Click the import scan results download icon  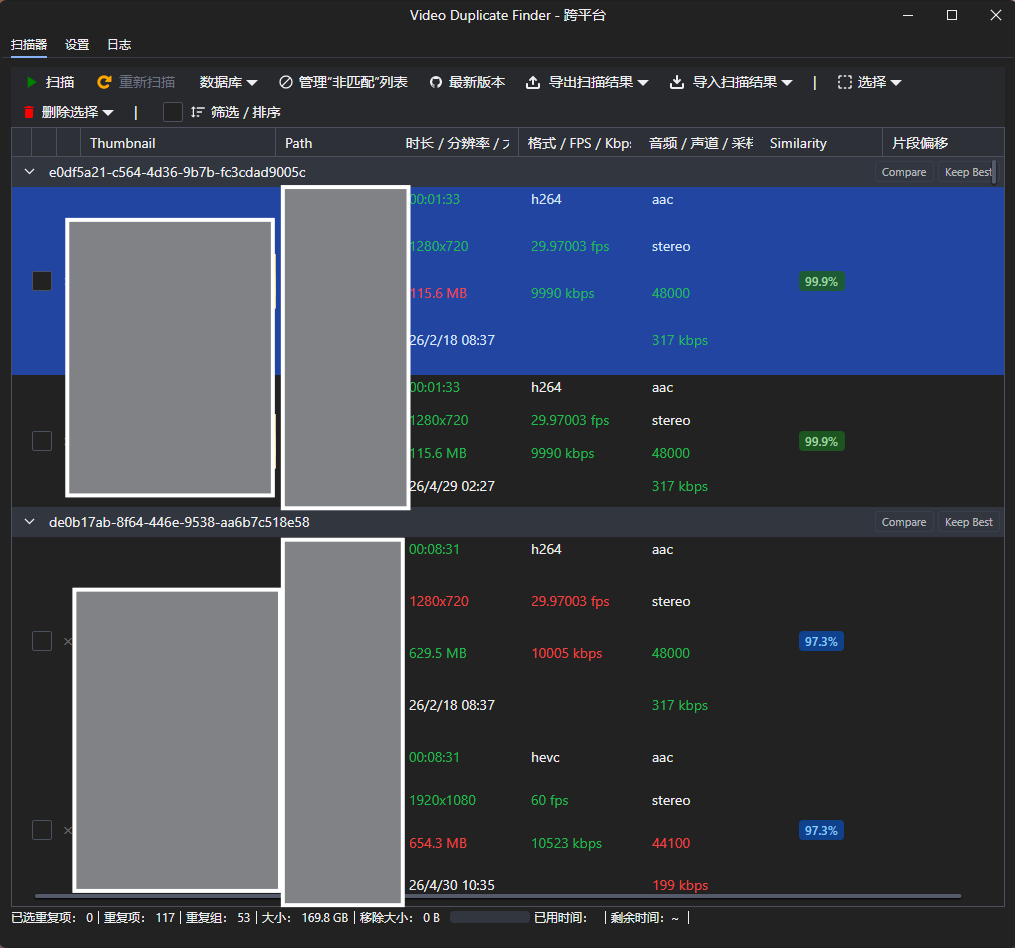(x=676, y=82)
